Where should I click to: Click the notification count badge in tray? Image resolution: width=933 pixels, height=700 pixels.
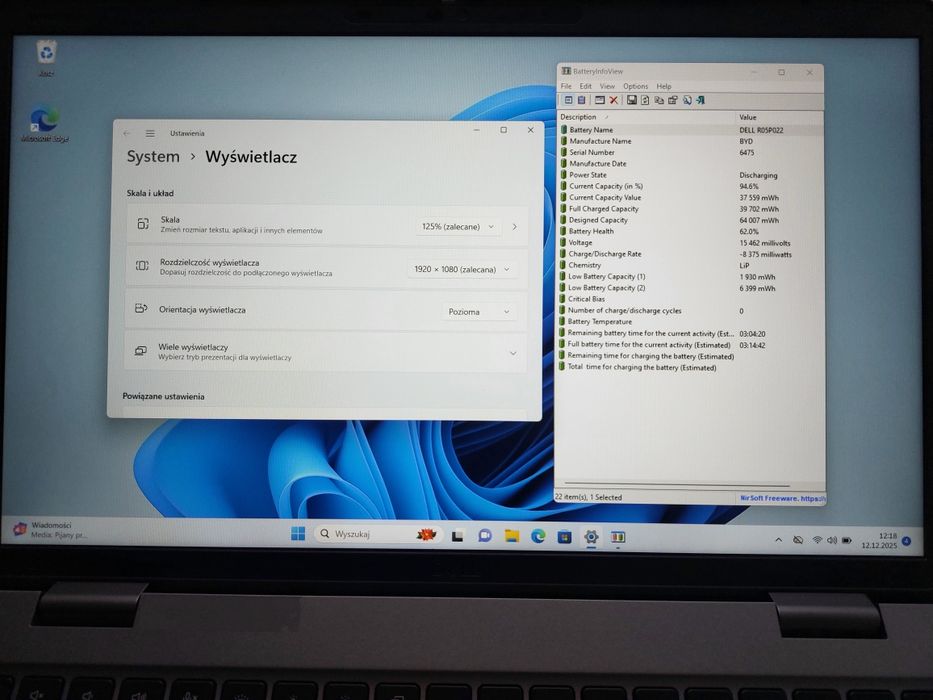click(x=907, y=540)
